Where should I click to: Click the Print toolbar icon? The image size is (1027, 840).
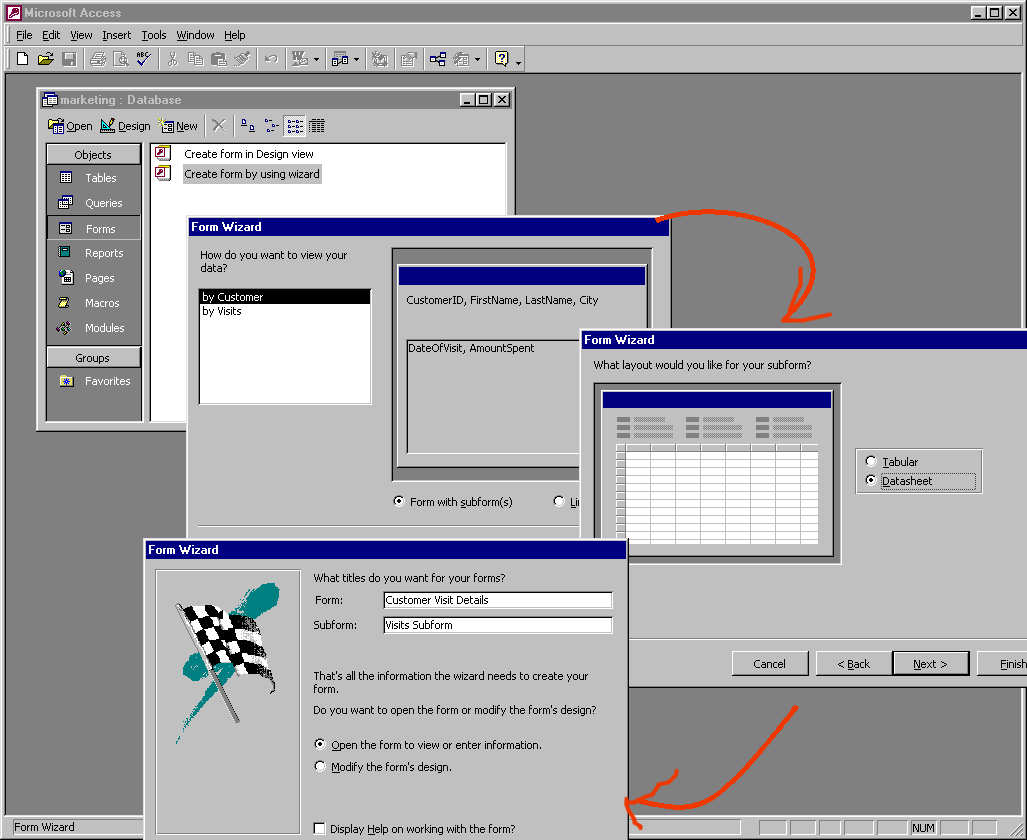[98, 59]
